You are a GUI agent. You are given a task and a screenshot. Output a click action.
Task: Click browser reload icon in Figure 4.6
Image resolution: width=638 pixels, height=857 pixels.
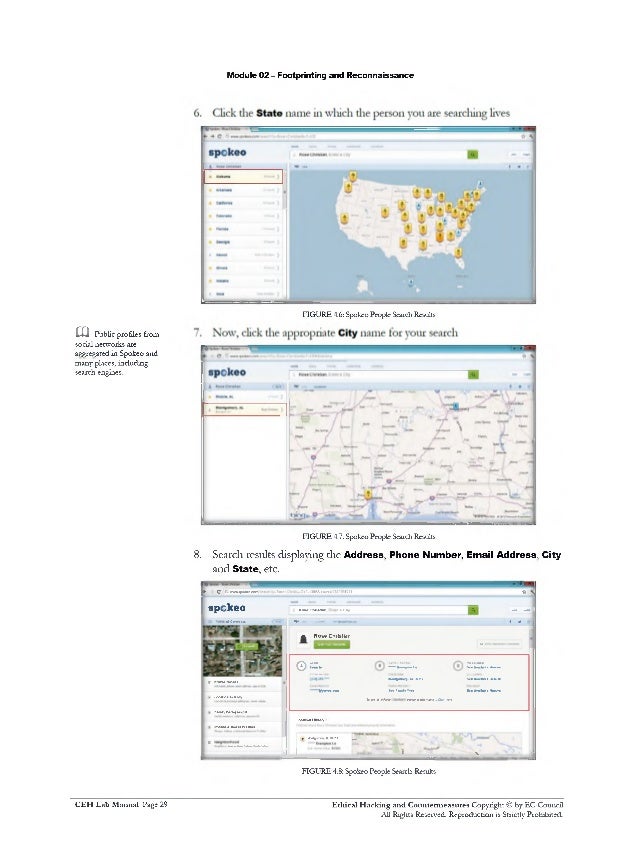[220, 136]
